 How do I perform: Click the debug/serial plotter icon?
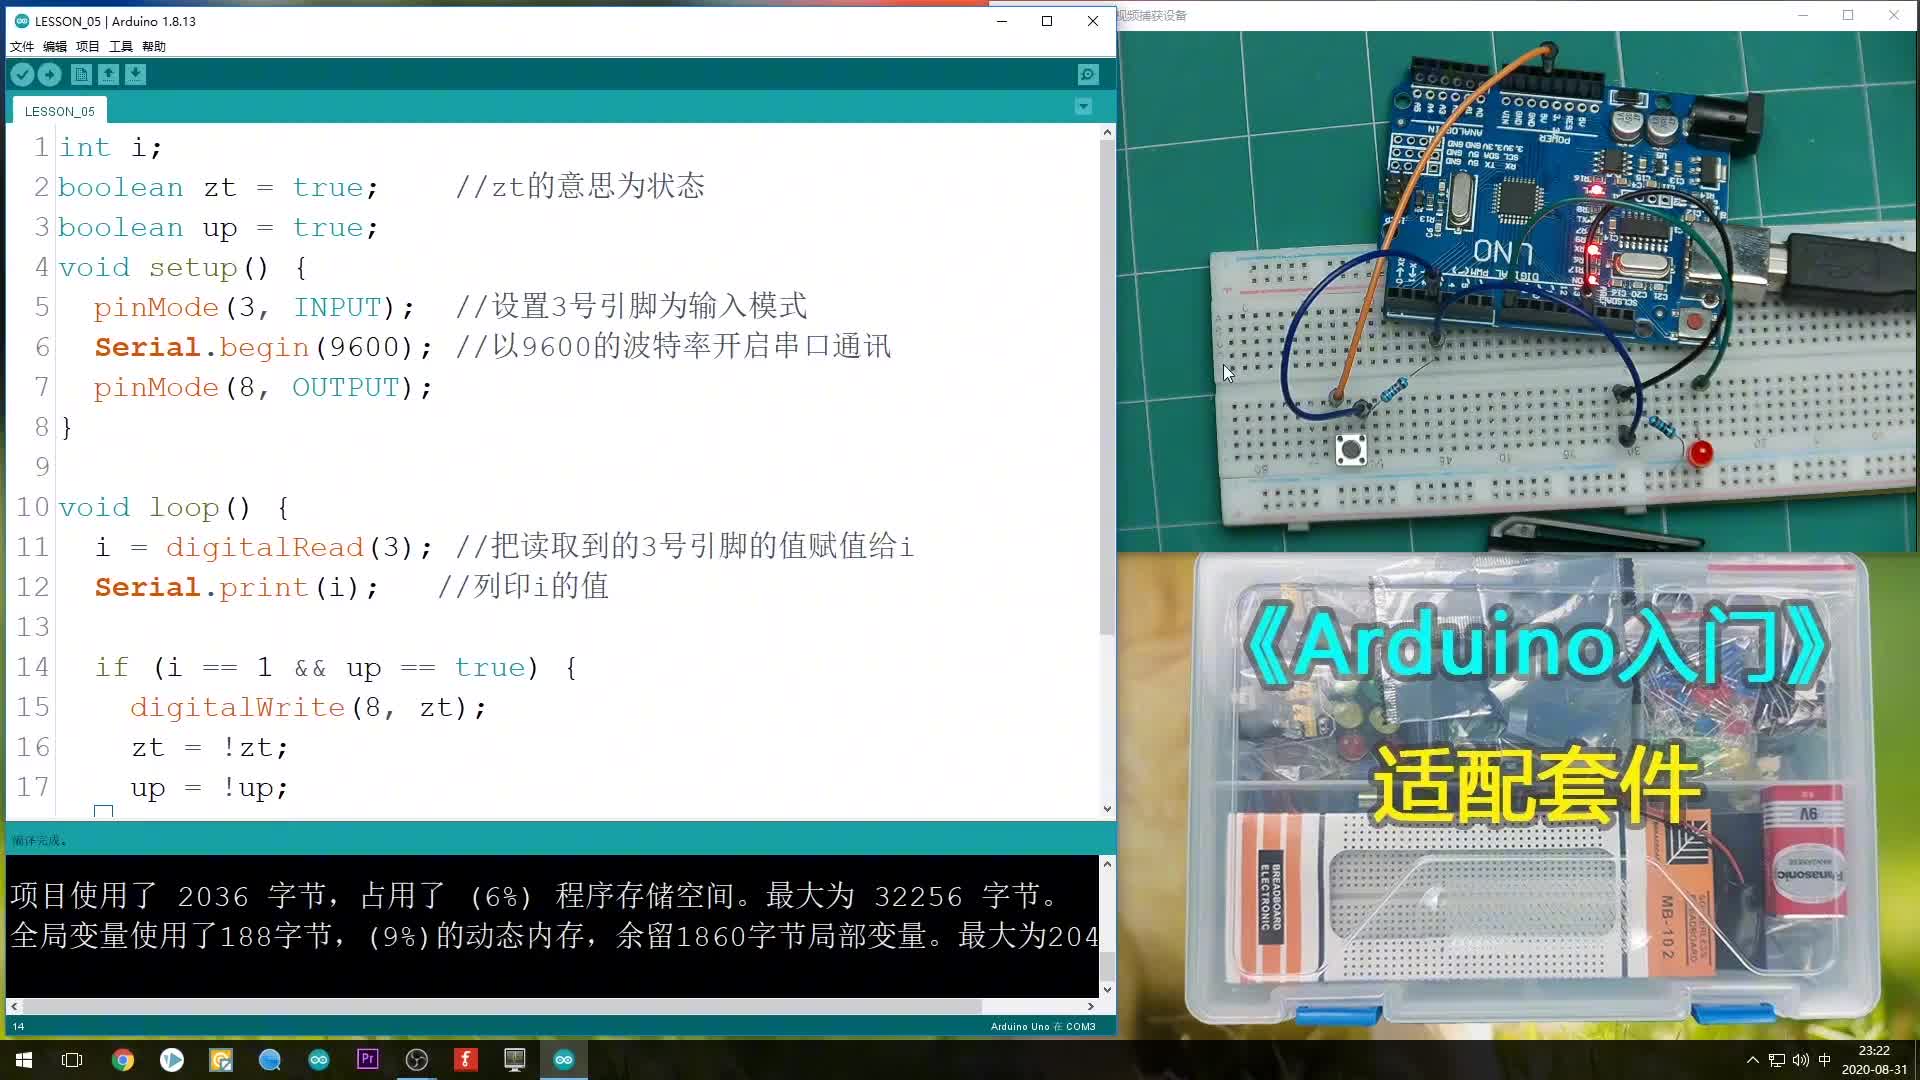[x=1087, y=74]
